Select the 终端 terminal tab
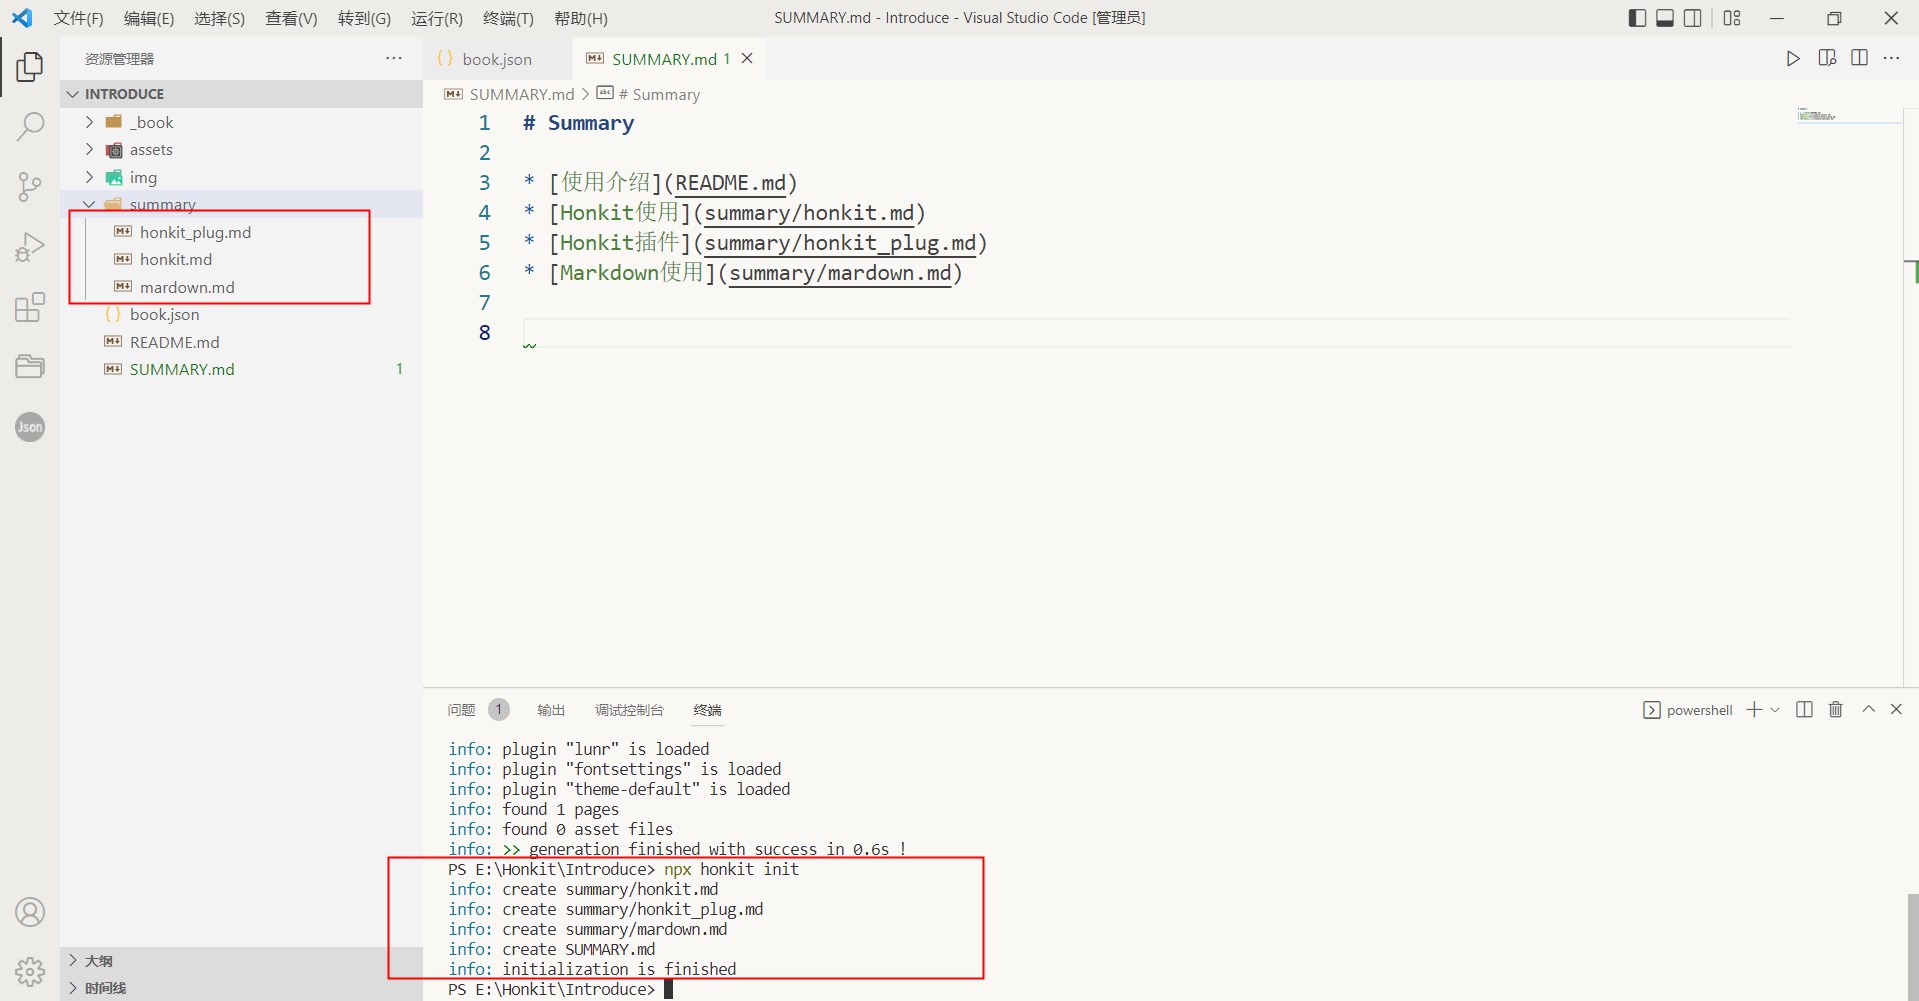The image size is (1919, 1001). click(x=707, y=710)
